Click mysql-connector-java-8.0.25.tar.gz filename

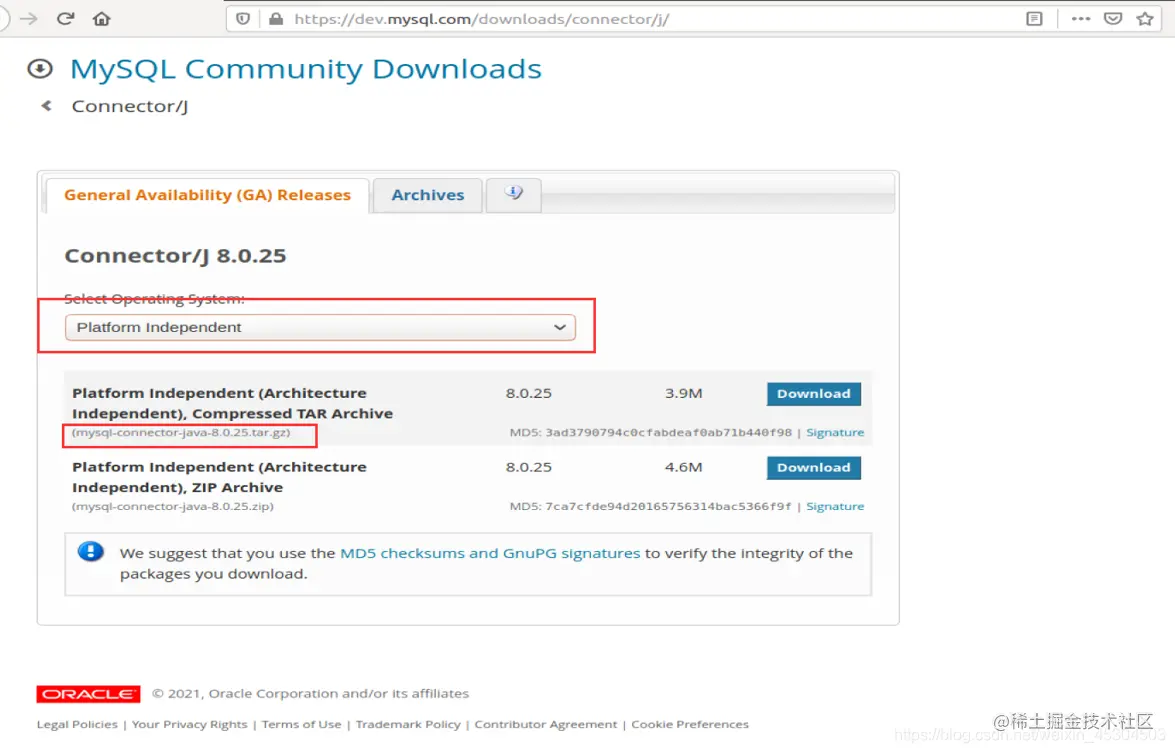(181, 432)
